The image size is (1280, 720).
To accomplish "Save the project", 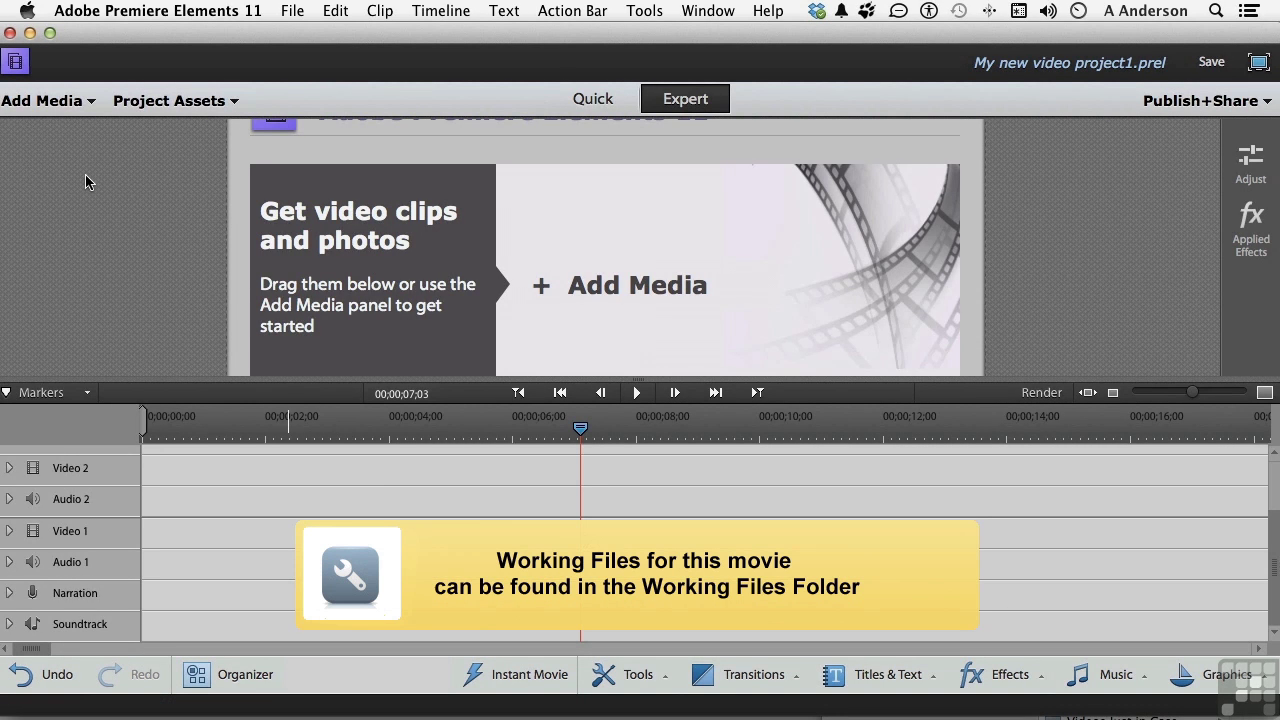I will point(1211,62).
